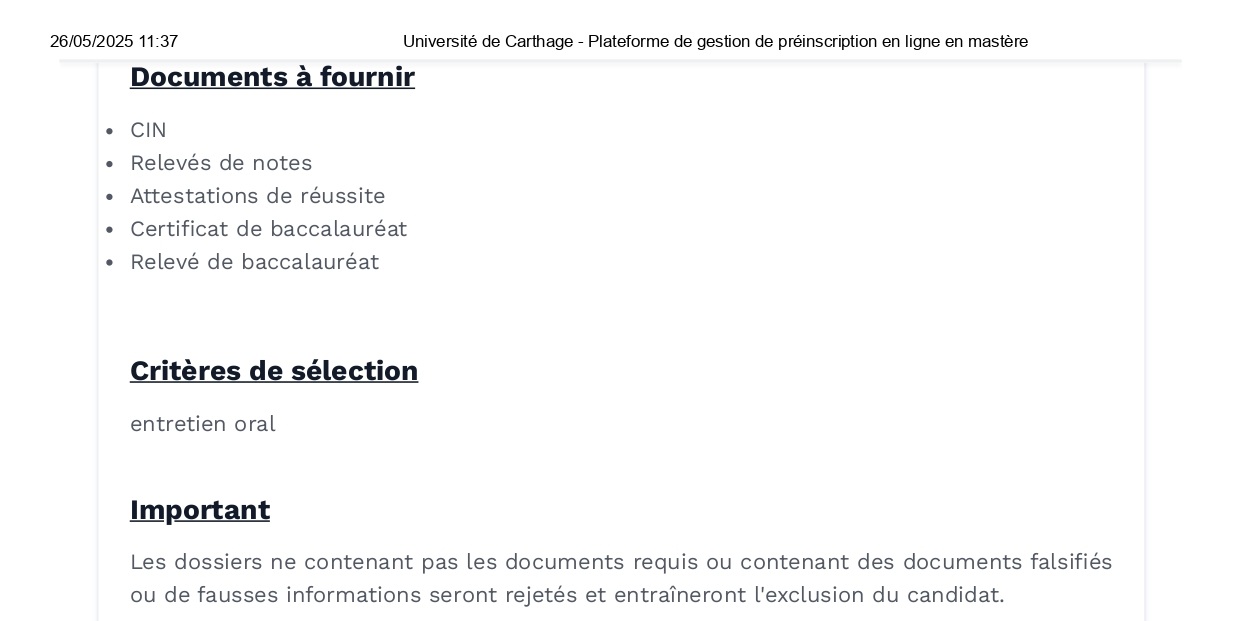This screenshot has height=621, width=1240.
Task: Click the warning paragraph about falsified documents
Action: tap(621, 579)
